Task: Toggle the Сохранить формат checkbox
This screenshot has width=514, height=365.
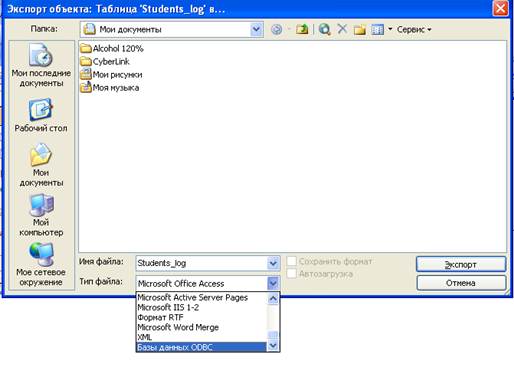Action: click(x=291, y=261)
